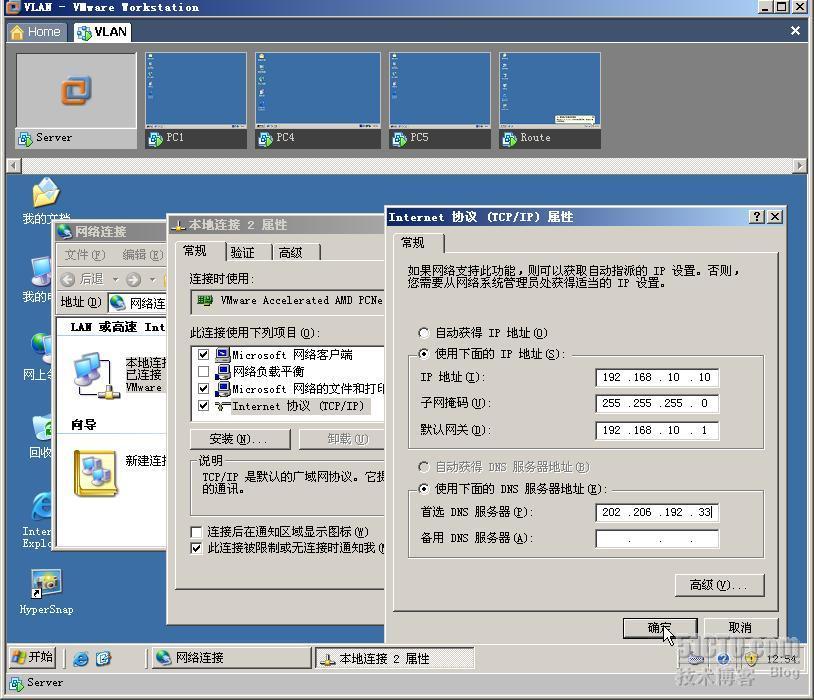Toggle Microsoft network client checkbox
Image resolution: width=814 pixels, height=700 pixels.
tap(204, 355)
